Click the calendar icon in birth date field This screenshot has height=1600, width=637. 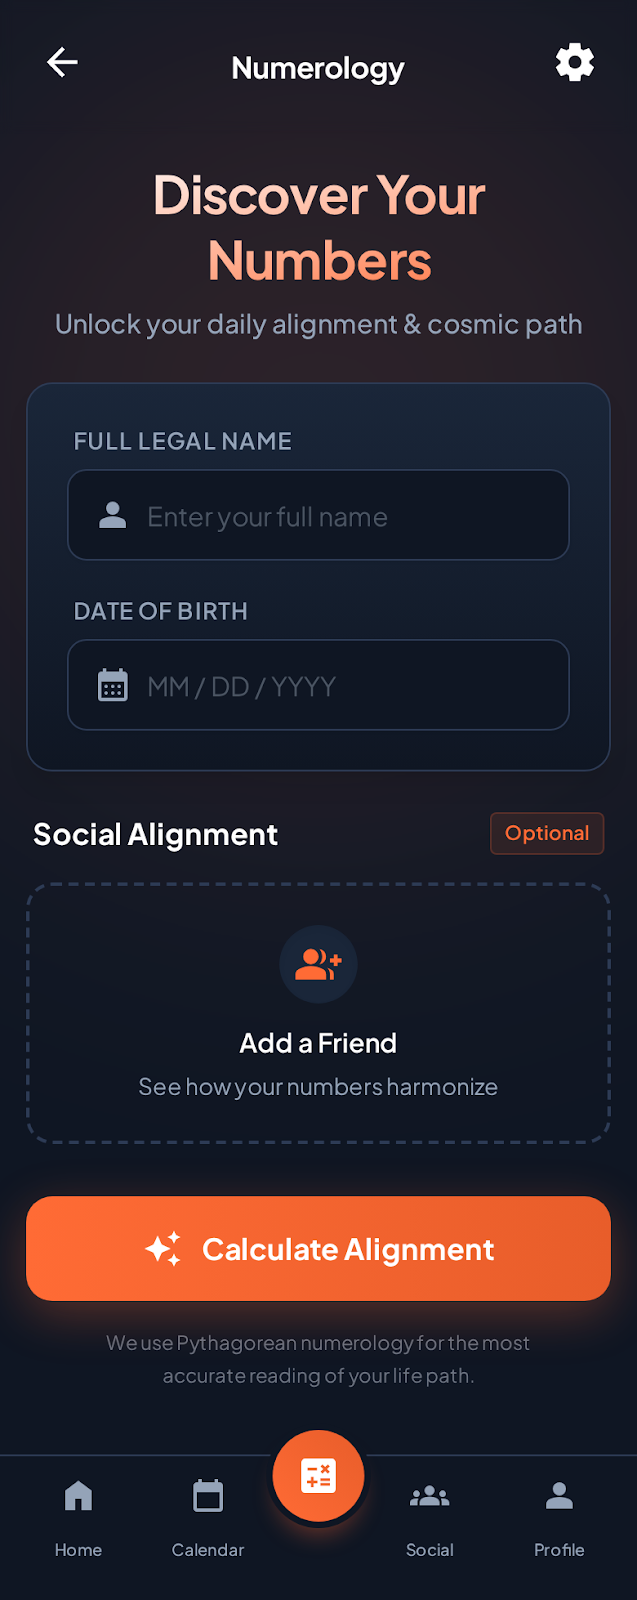[113, 686]
